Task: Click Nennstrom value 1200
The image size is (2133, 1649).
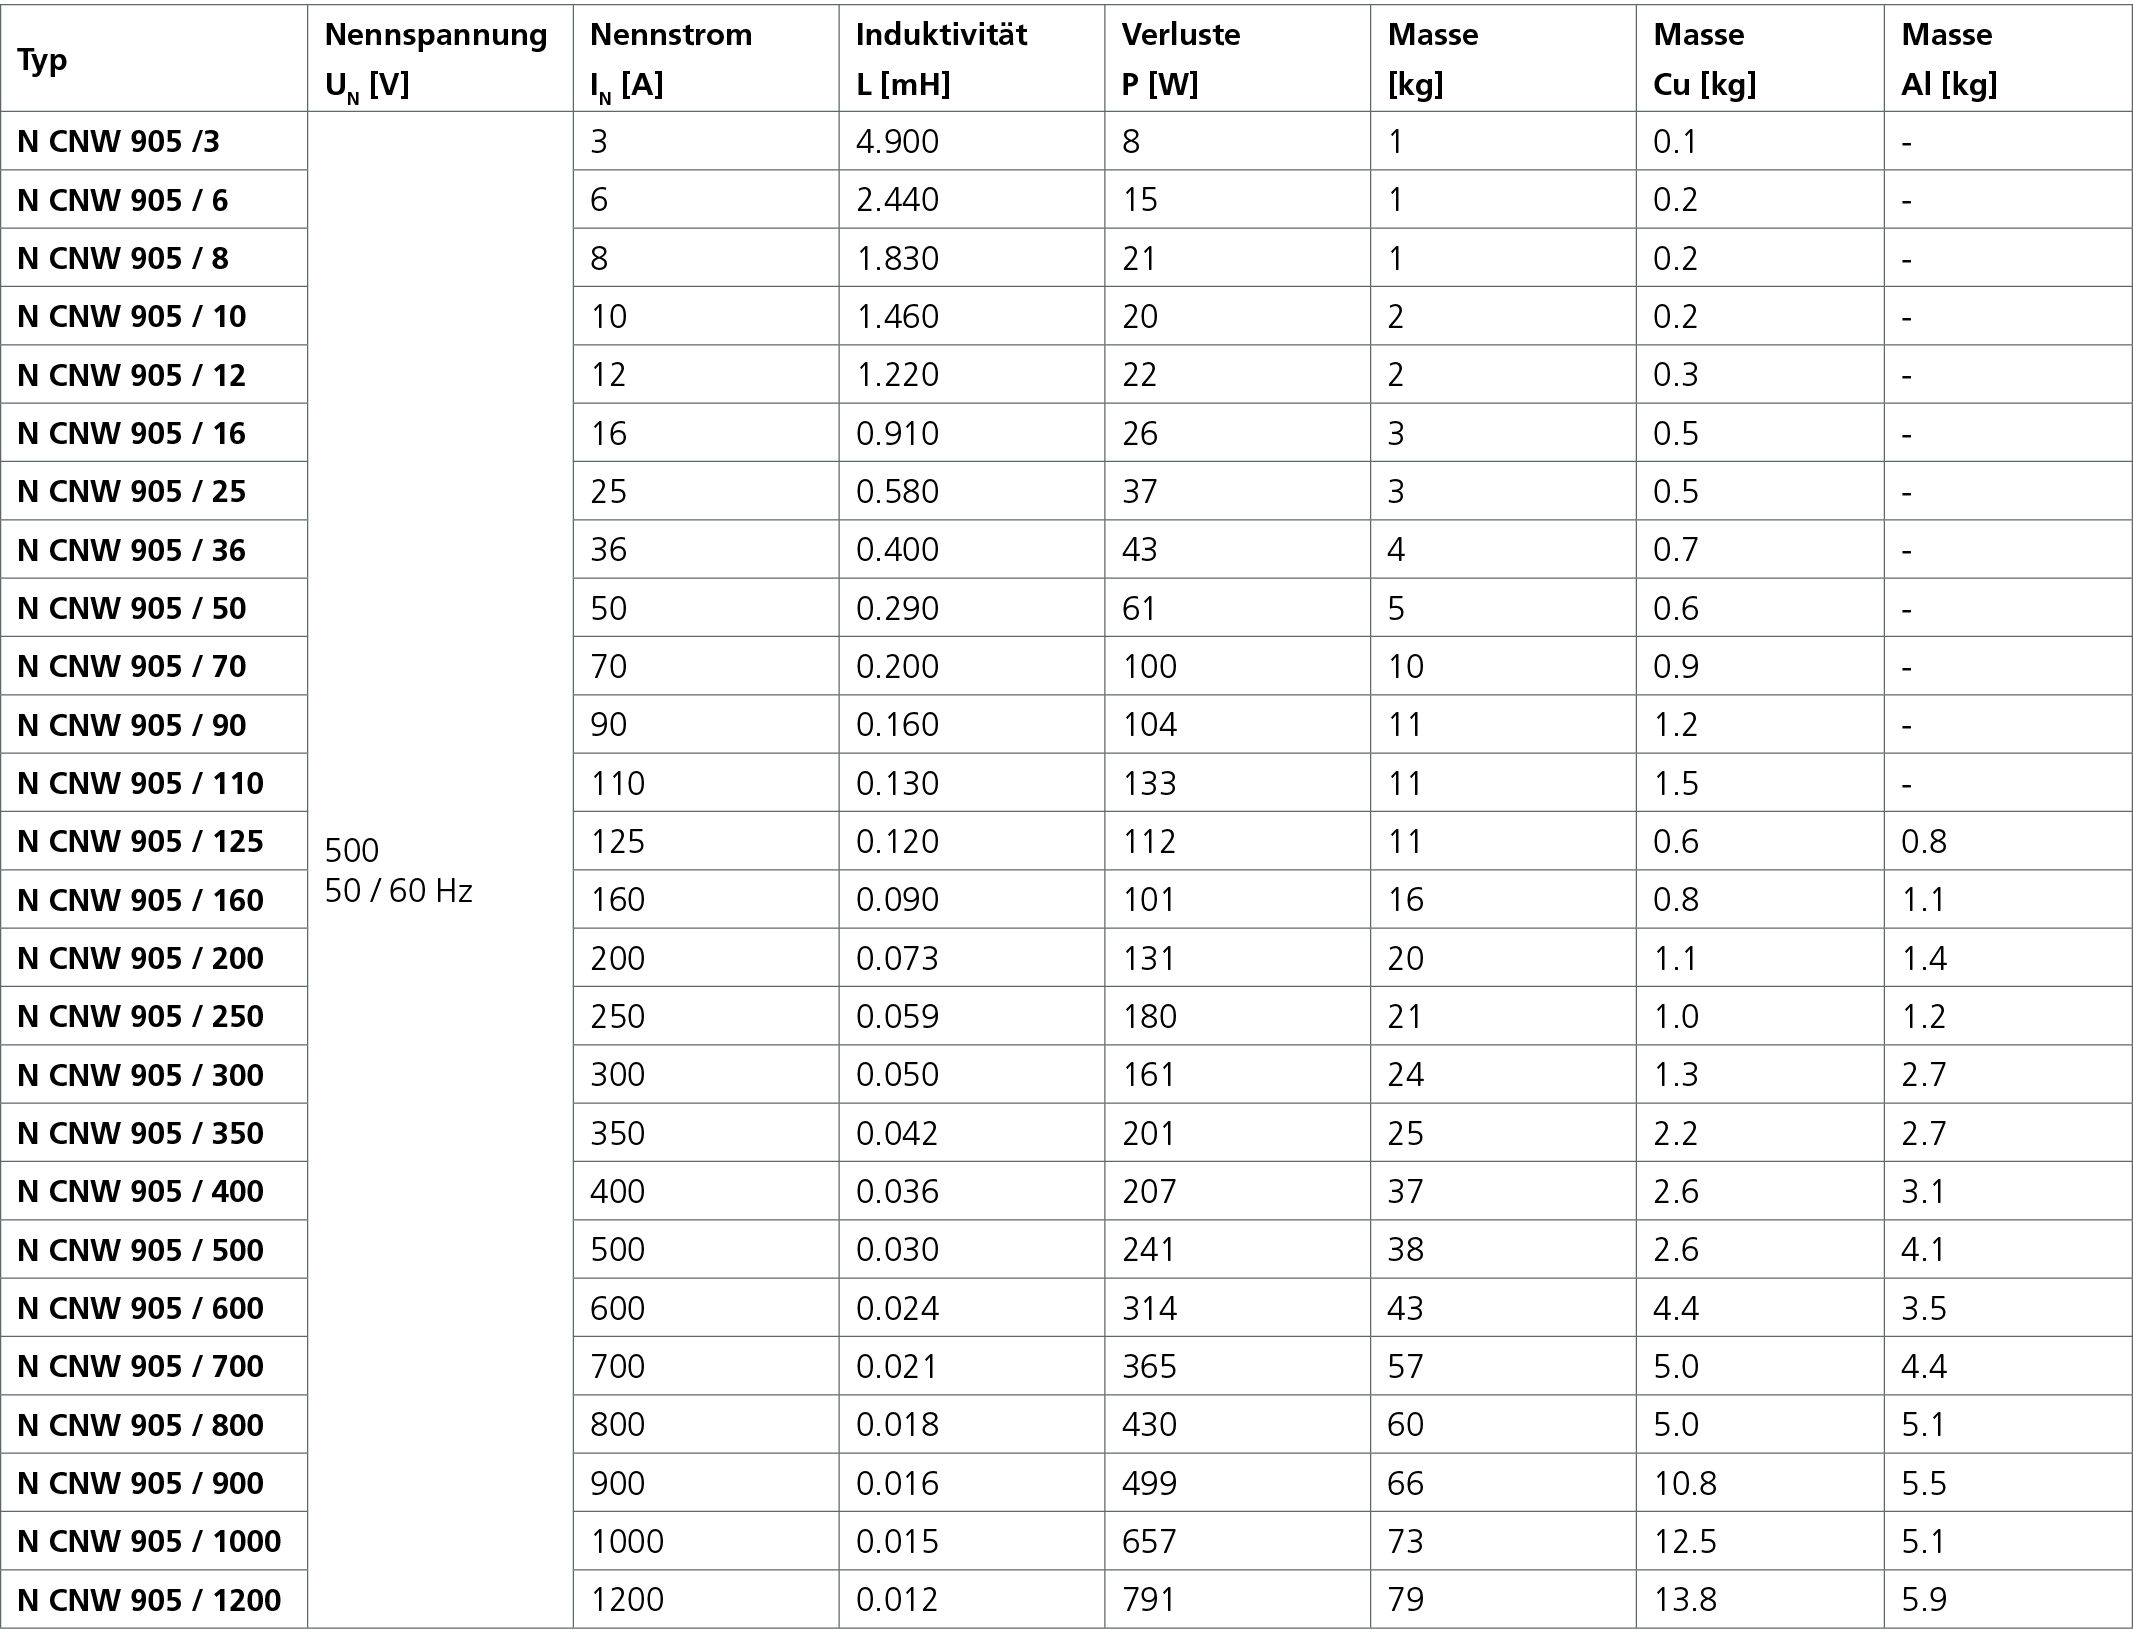Action: 627,1600
